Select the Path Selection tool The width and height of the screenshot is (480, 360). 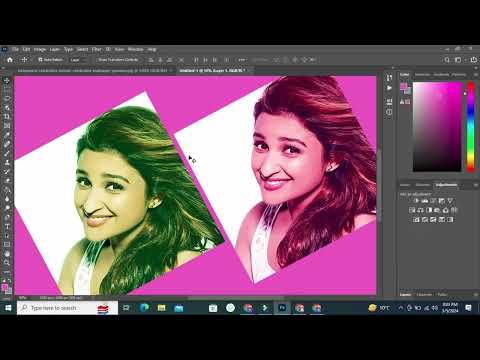click(7, 235)
